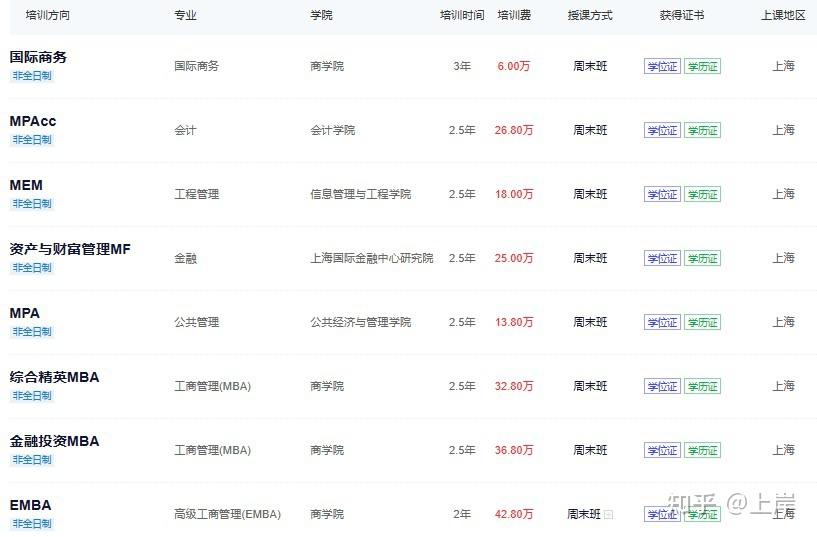Open the MPA program title
The image size is (817, 537).
click(24, 313)
